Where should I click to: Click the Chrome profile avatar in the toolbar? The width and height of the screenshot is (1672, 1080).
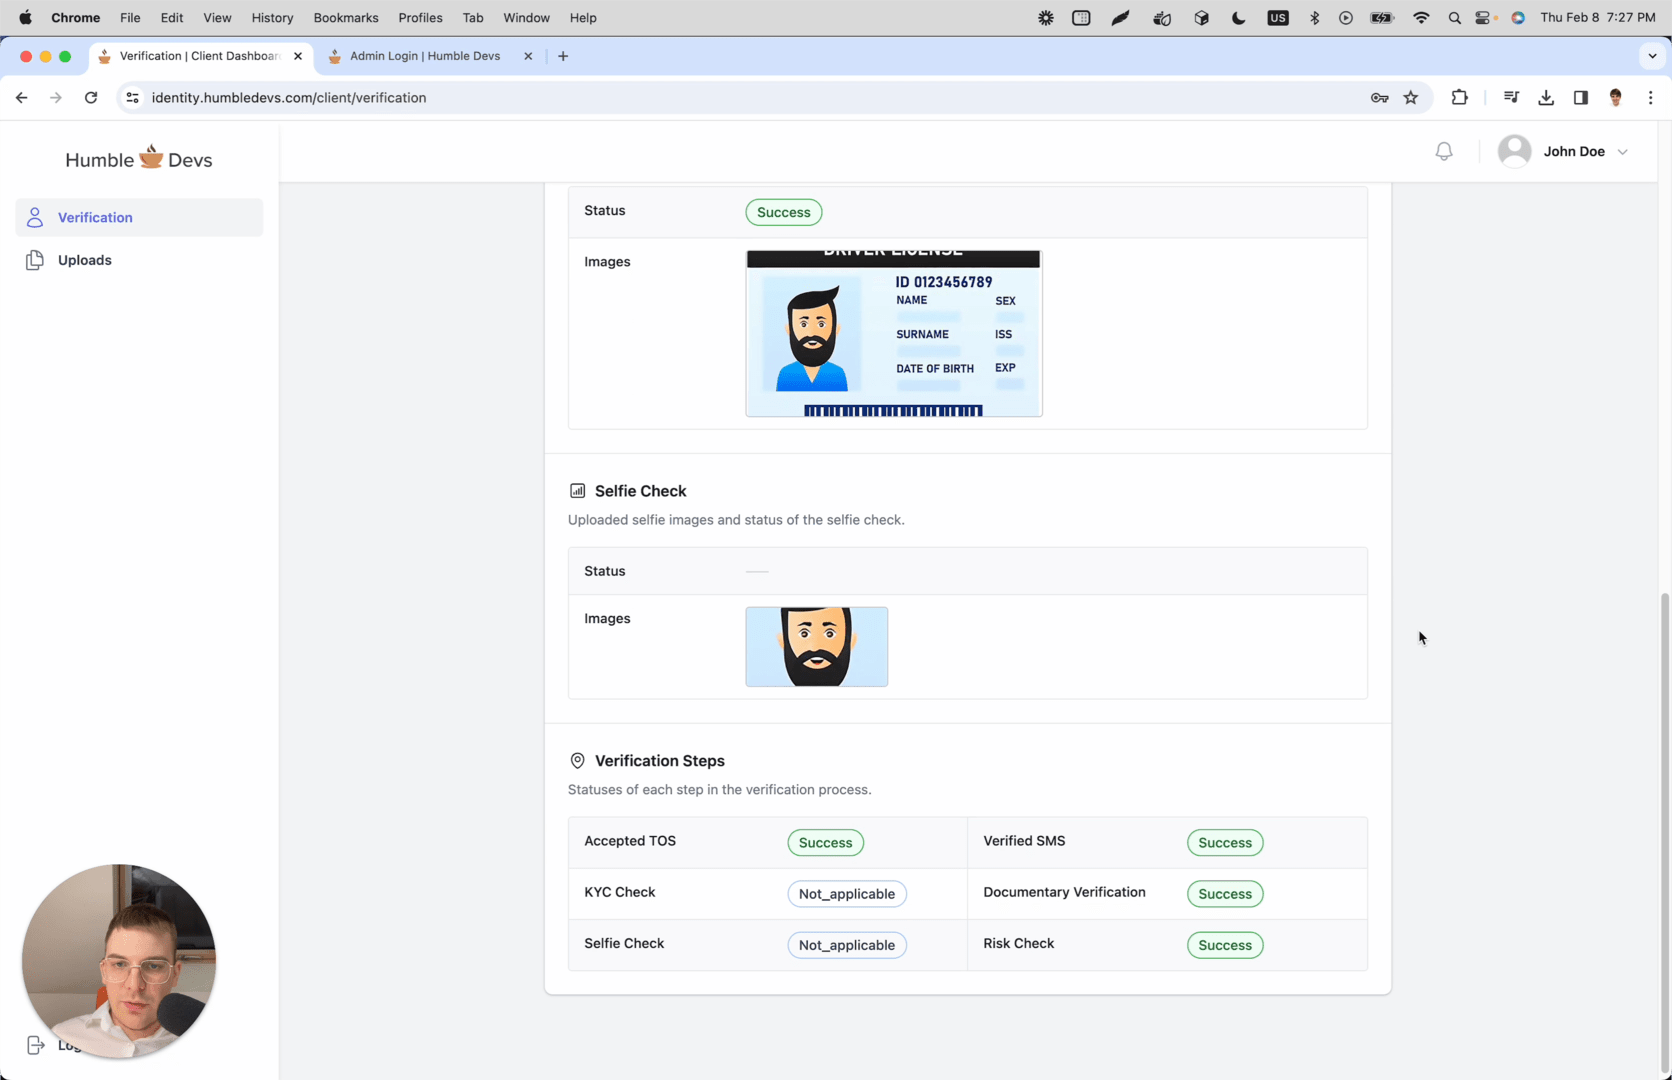(x=1616, y=97)
